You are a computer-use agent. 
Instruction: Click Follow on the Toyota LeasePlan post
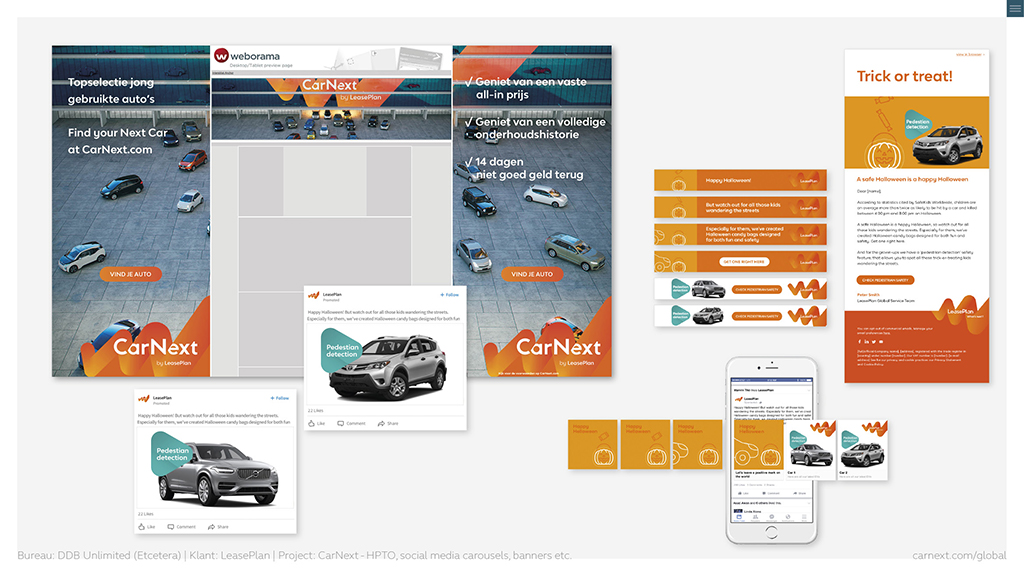[x=449, y=295]
